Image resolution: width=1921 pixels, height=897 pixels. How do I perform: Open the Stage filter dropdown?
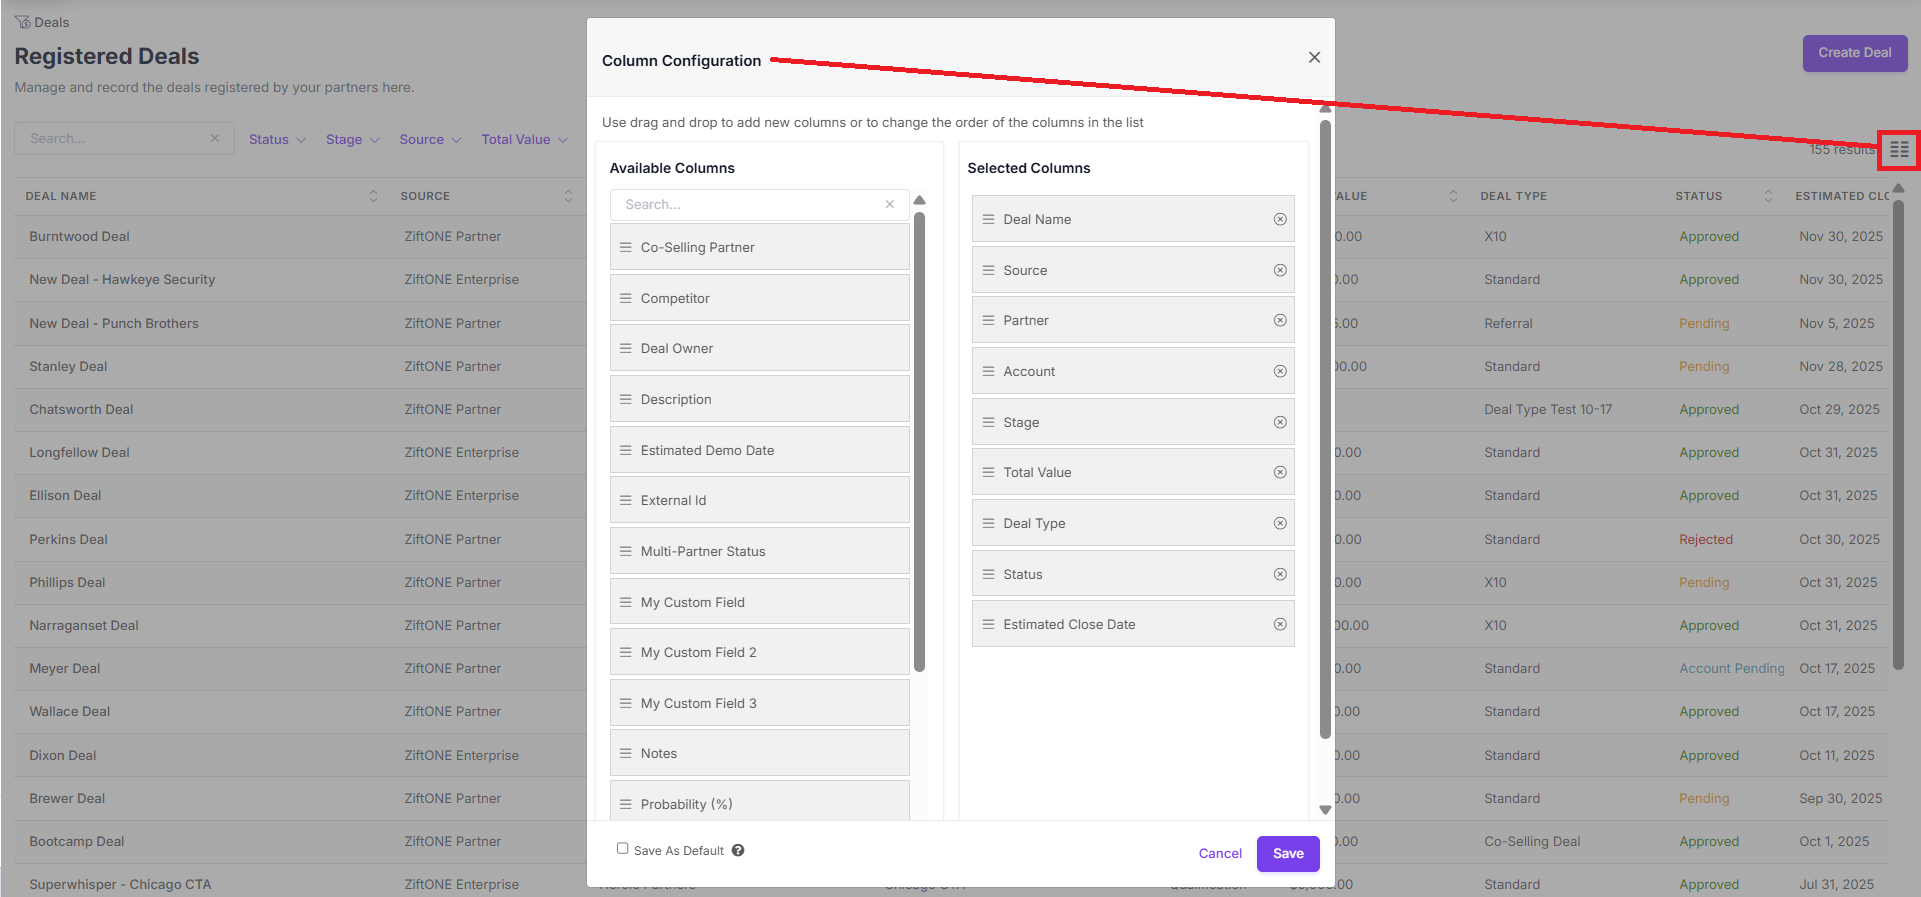(x=352, y=139)
